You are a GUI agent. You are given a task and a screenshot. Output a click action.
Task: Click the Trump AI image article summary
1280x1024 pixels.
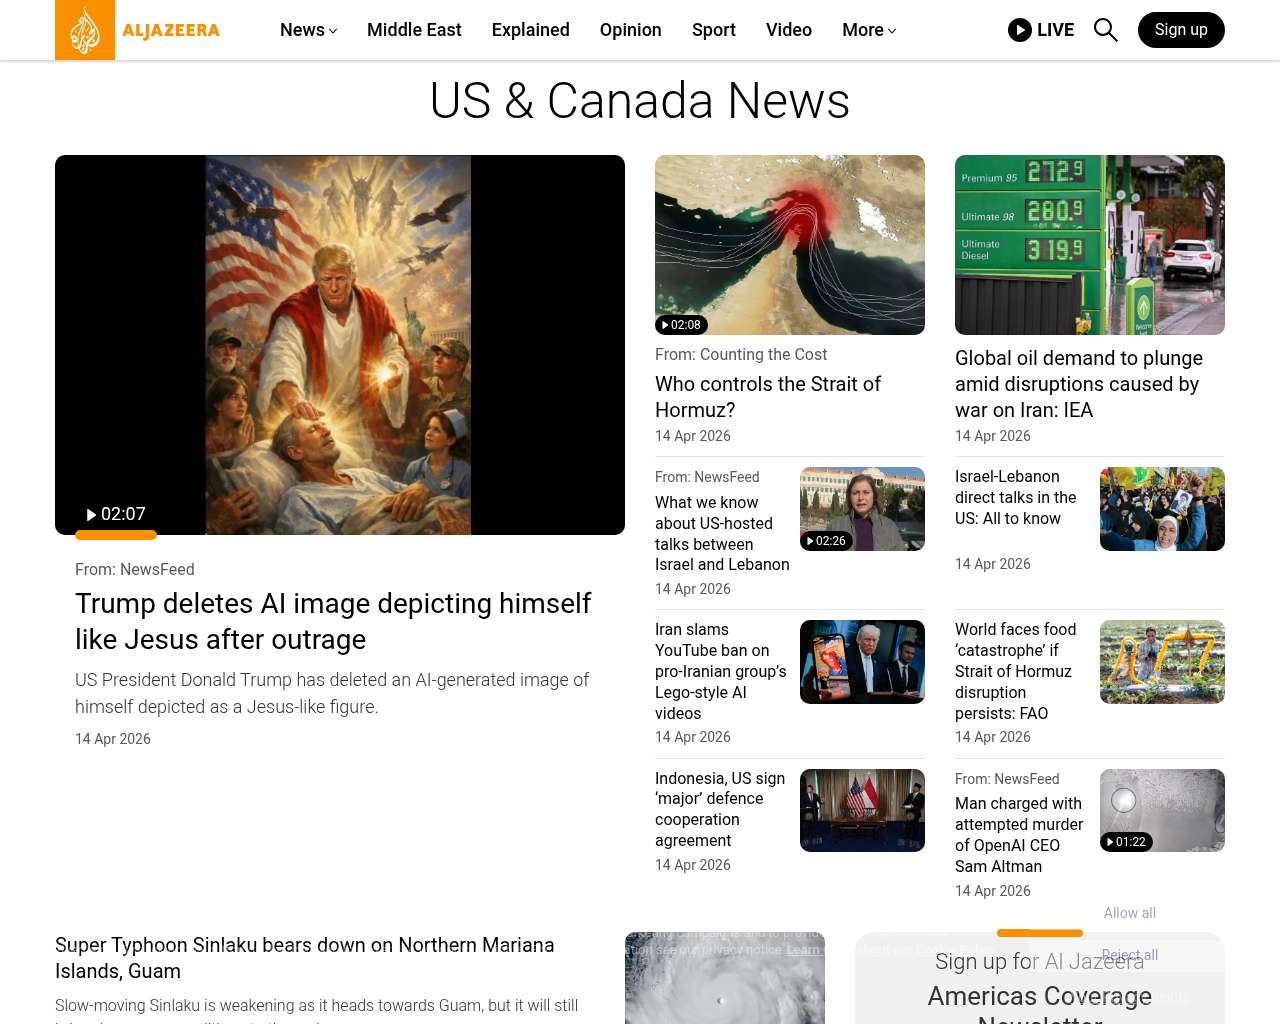point(332,693)
